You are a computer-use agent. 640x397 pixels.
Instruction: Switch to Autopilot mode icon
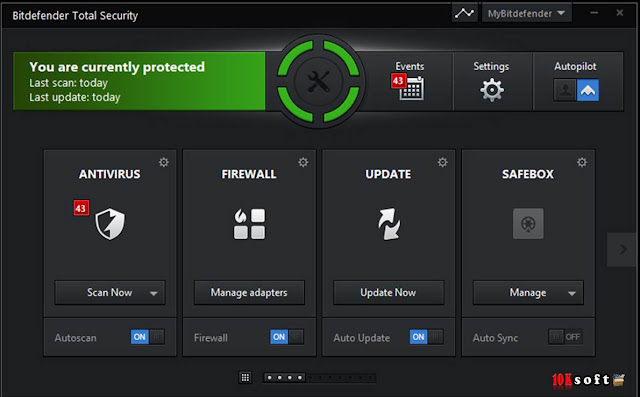pos(588,90)
